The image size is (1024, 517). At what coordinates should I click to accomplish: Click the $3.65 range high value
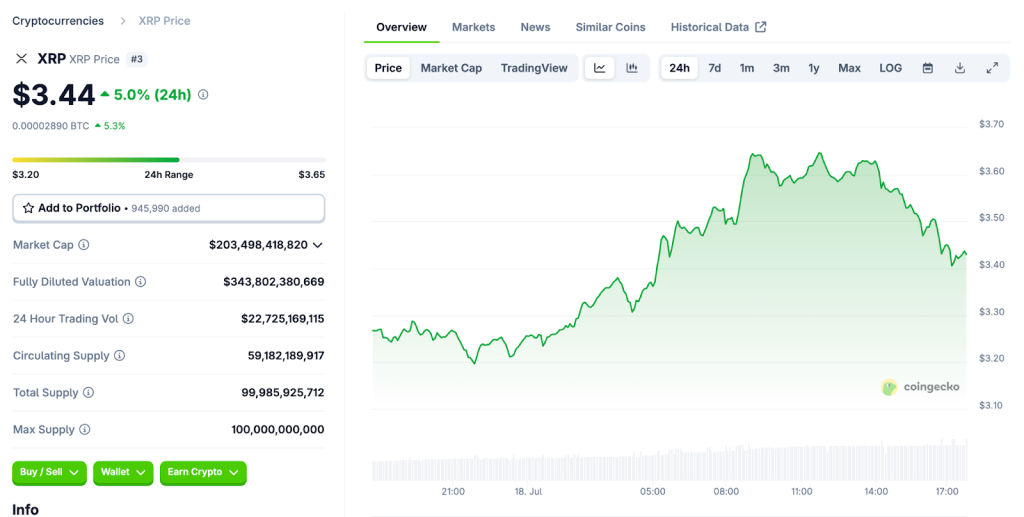point(312,175)
